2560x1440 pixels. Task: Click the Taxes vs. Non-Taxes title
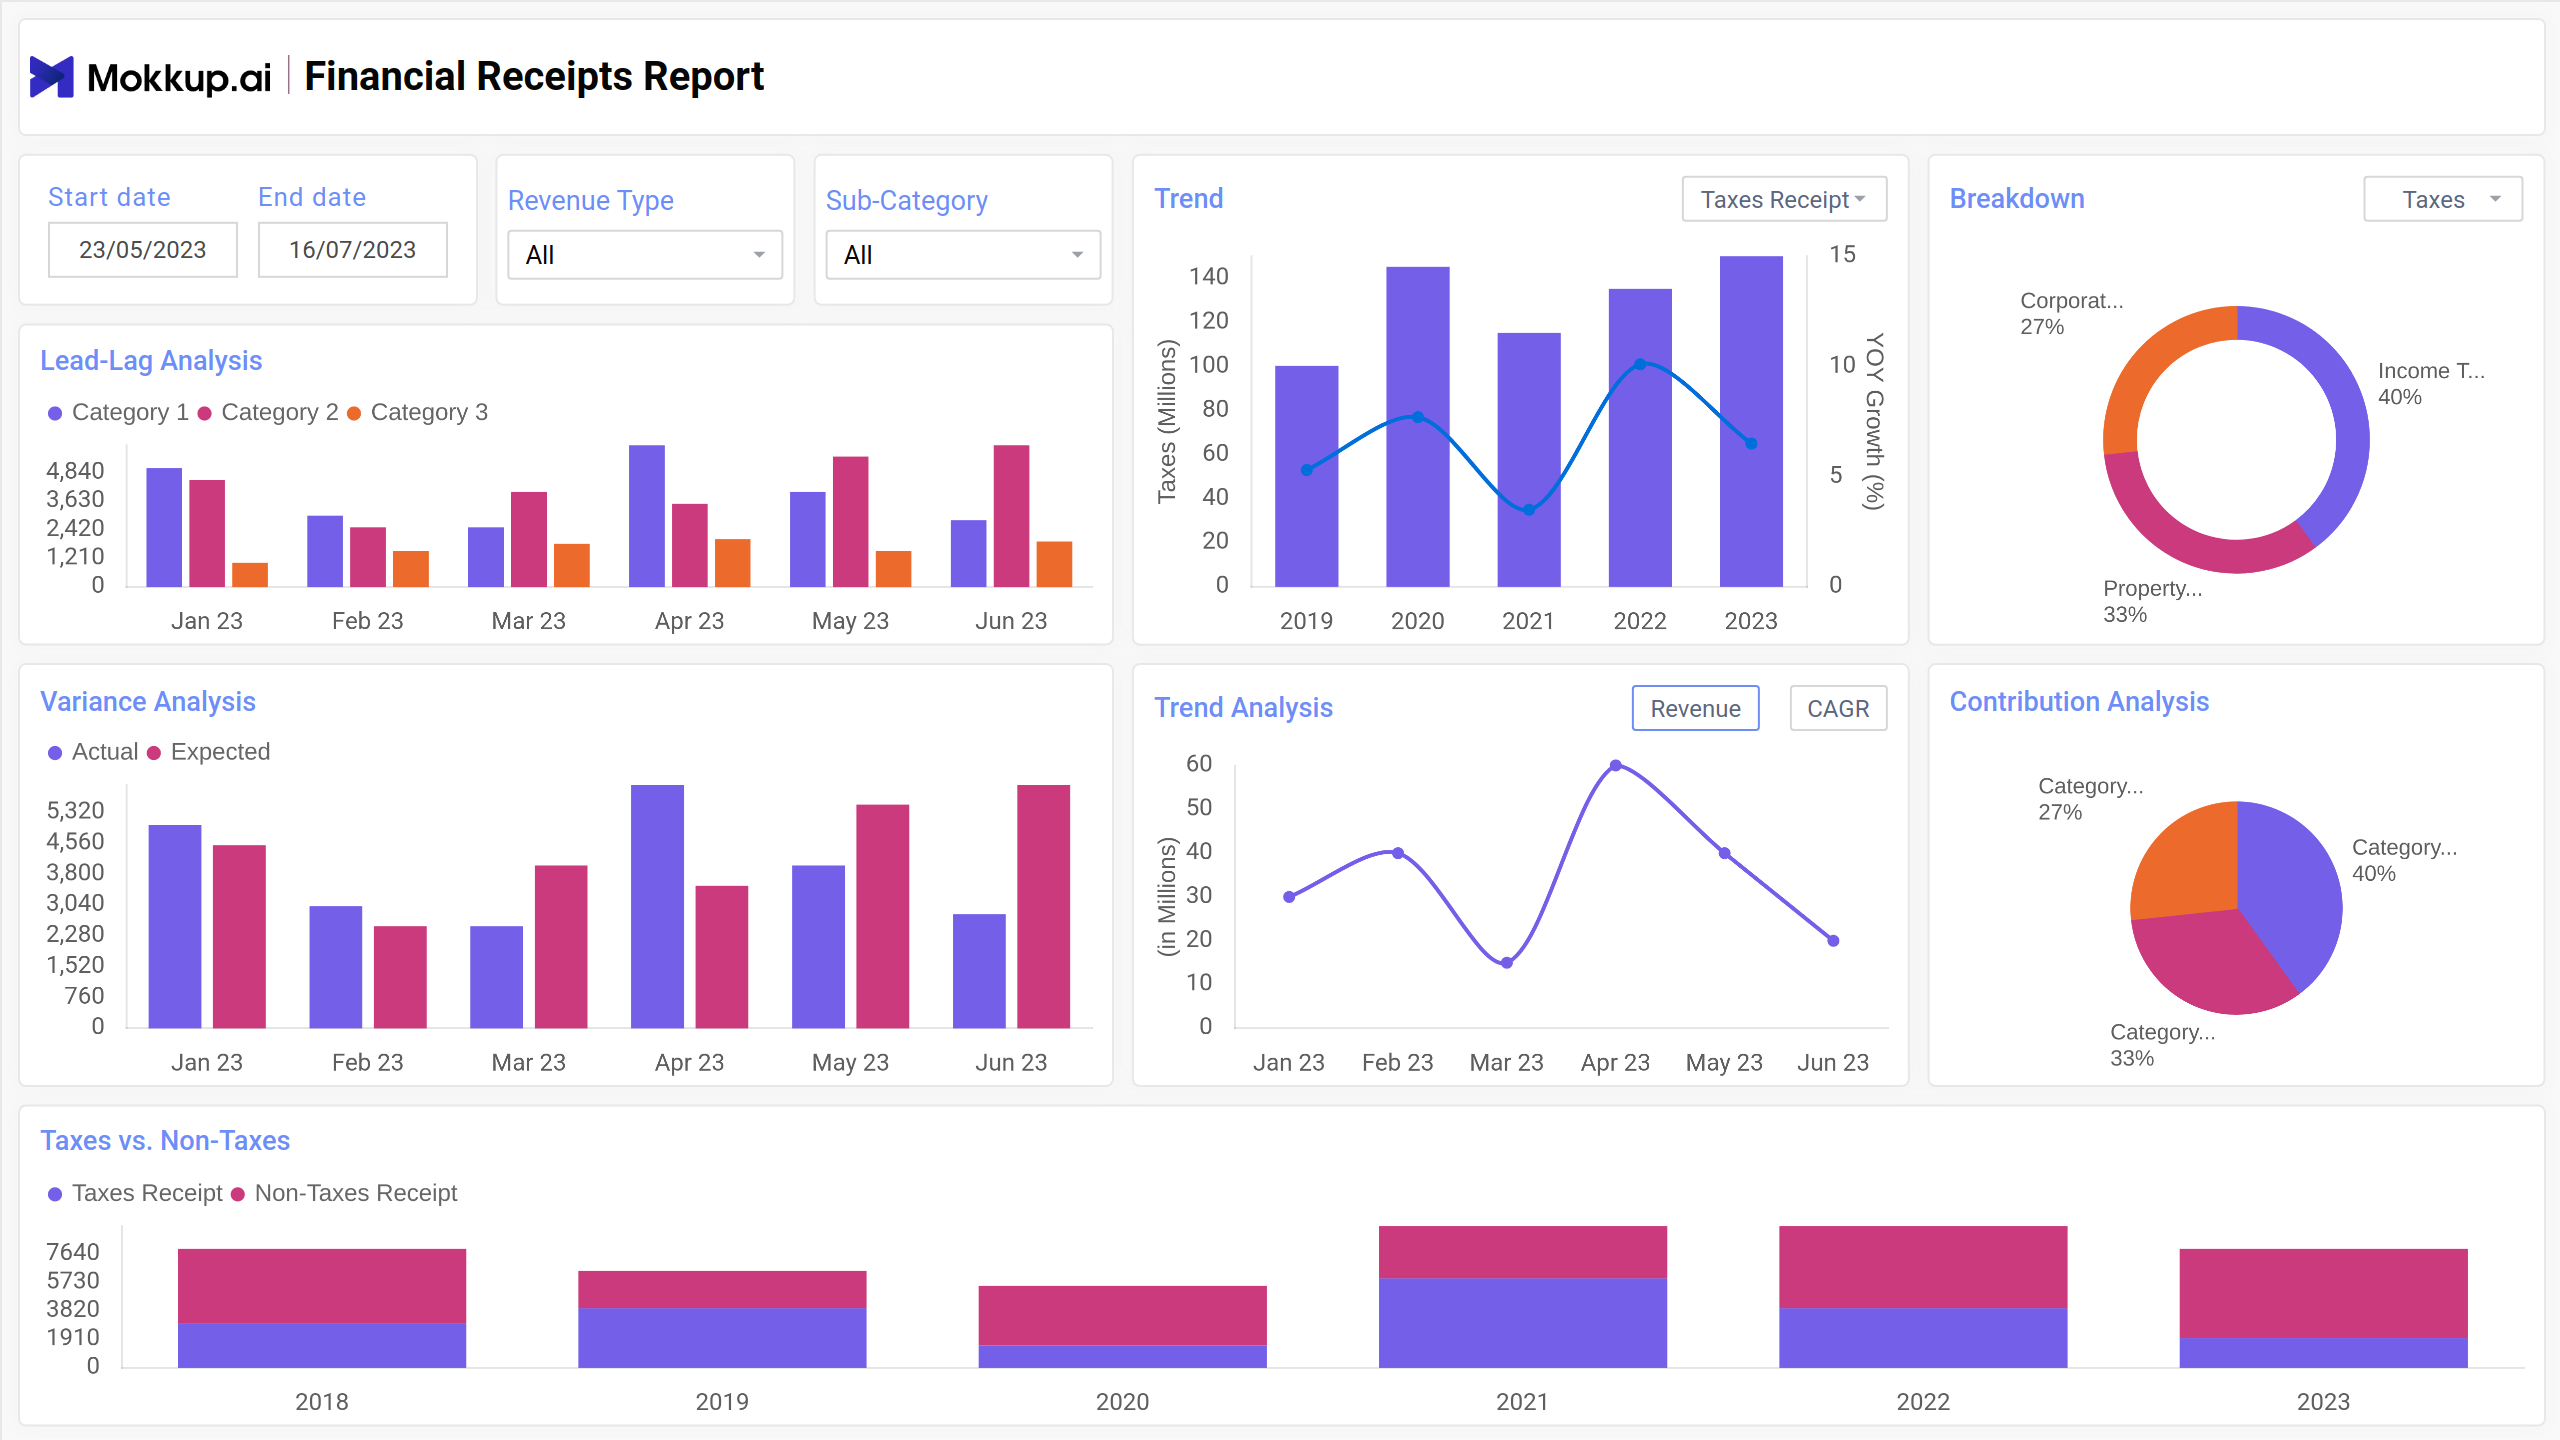[165, 1141]
